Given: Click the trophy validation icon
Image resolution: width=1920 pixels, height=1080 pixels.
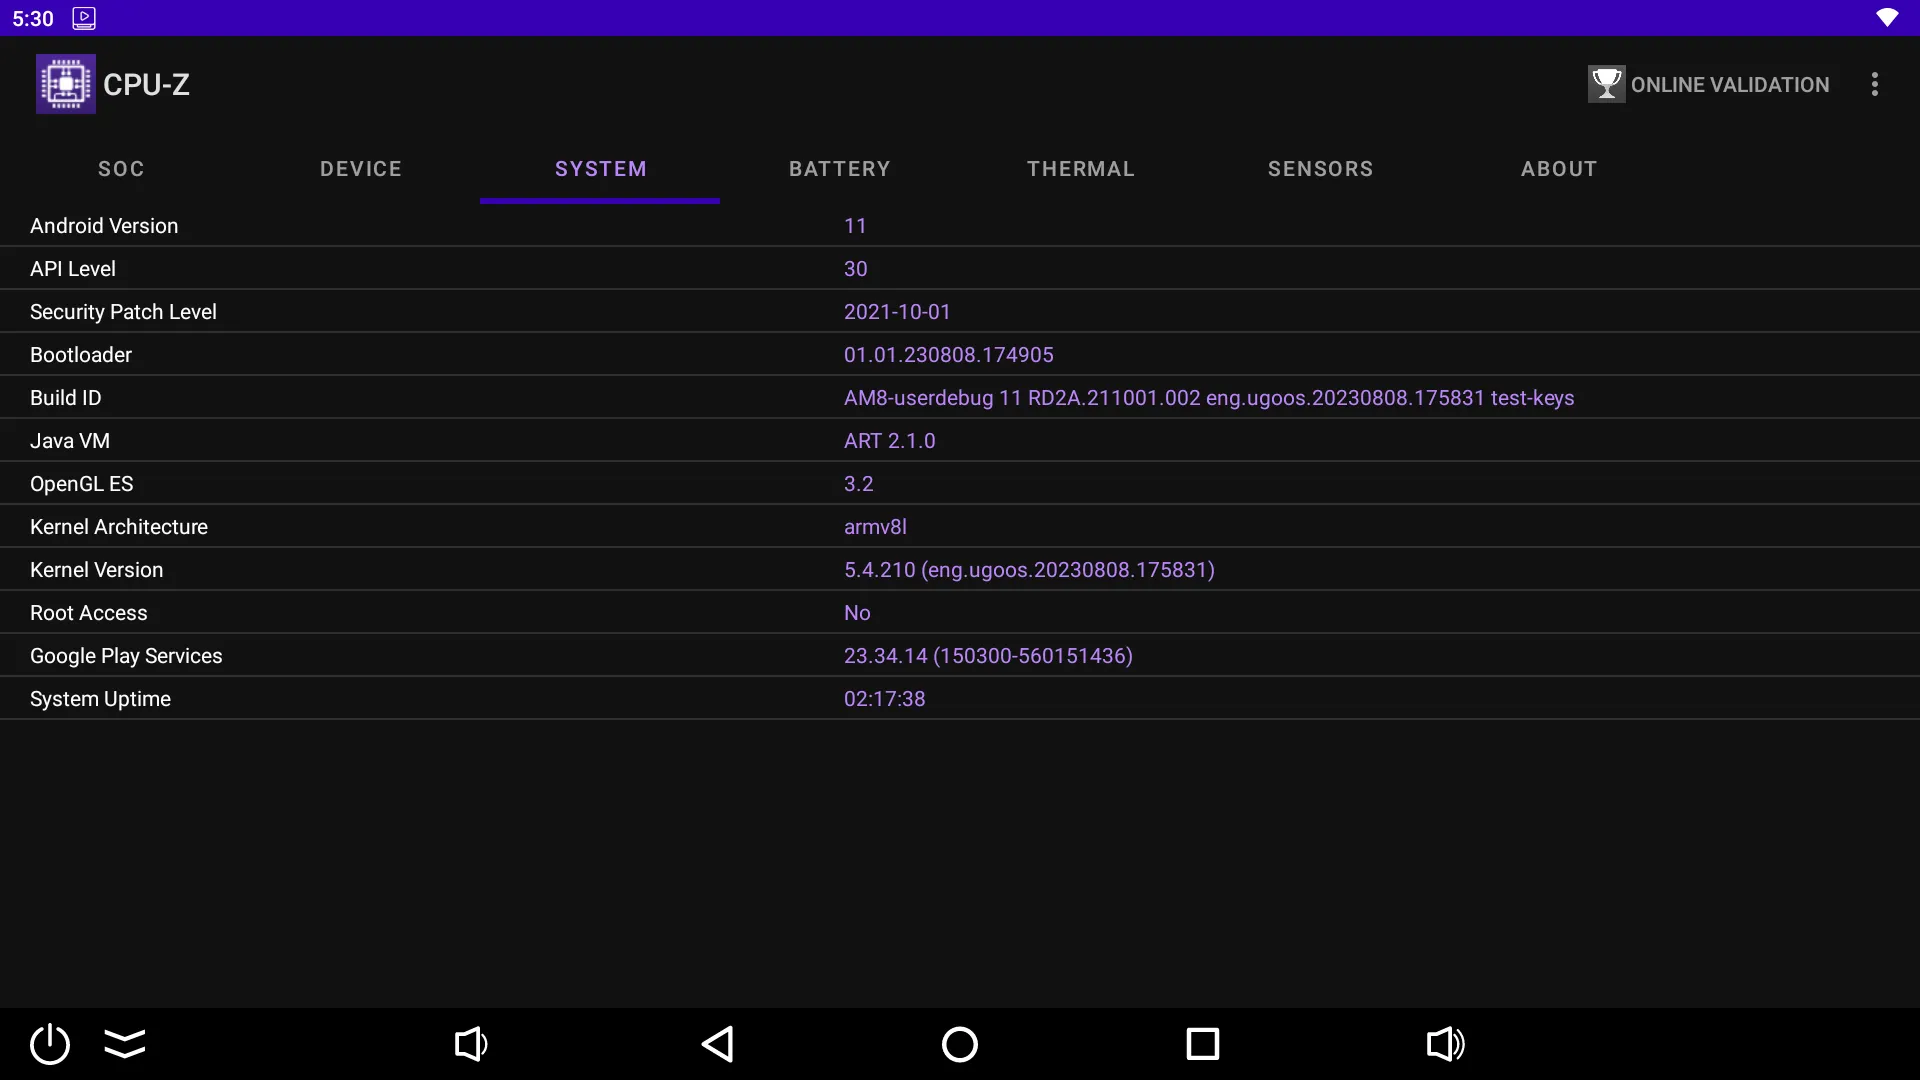Looking at the screenshot, I should click(1606, 84).
